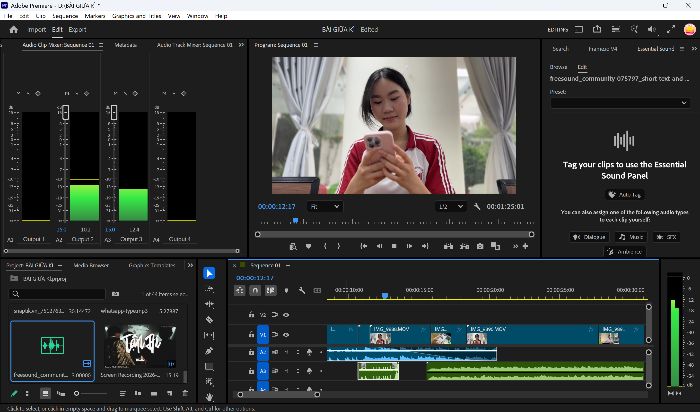The height and width of the screenshot is (412, 700).
Task: Open the Fit zoom level dropdown
Action: point(325,207)
